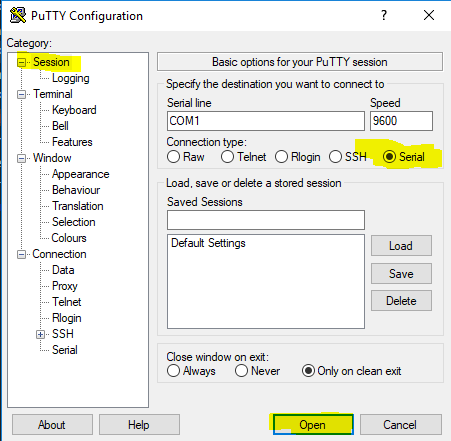Collapse the Window tree node

coord(21,158)
